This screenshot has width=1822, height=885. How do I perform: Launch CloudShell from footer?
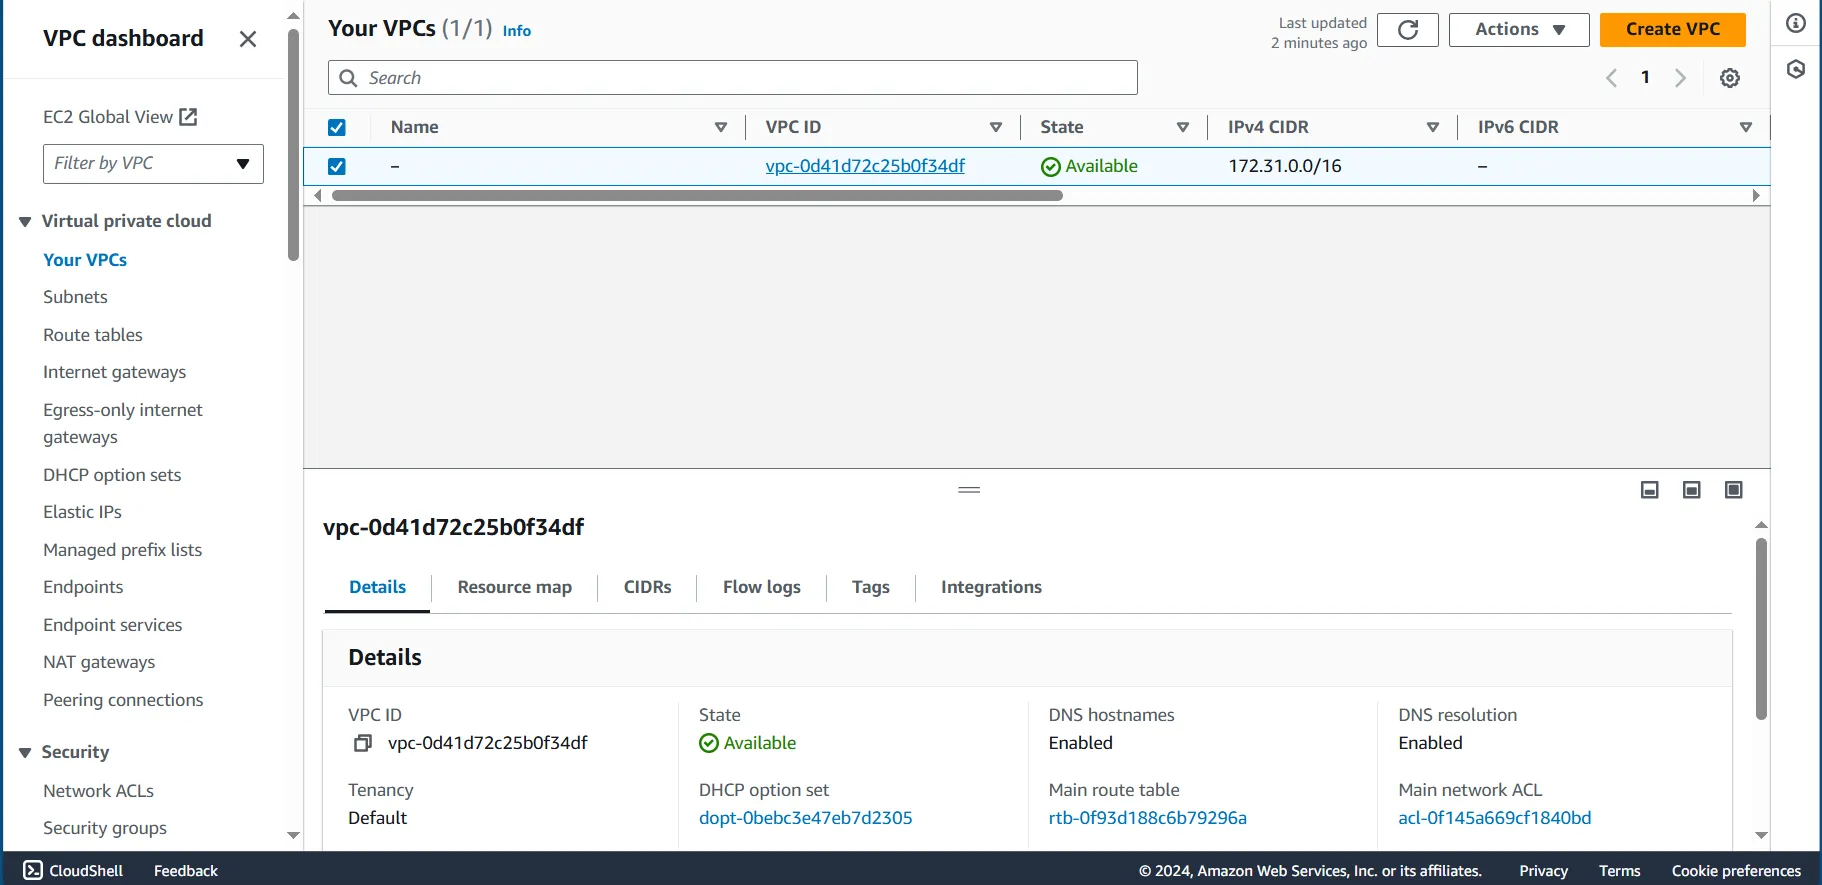[x=73, y=871]
